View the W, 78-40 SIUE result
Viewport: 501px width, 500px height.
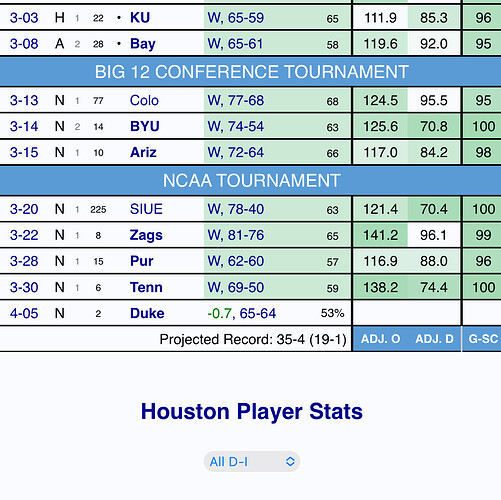(x=236, y=209)
